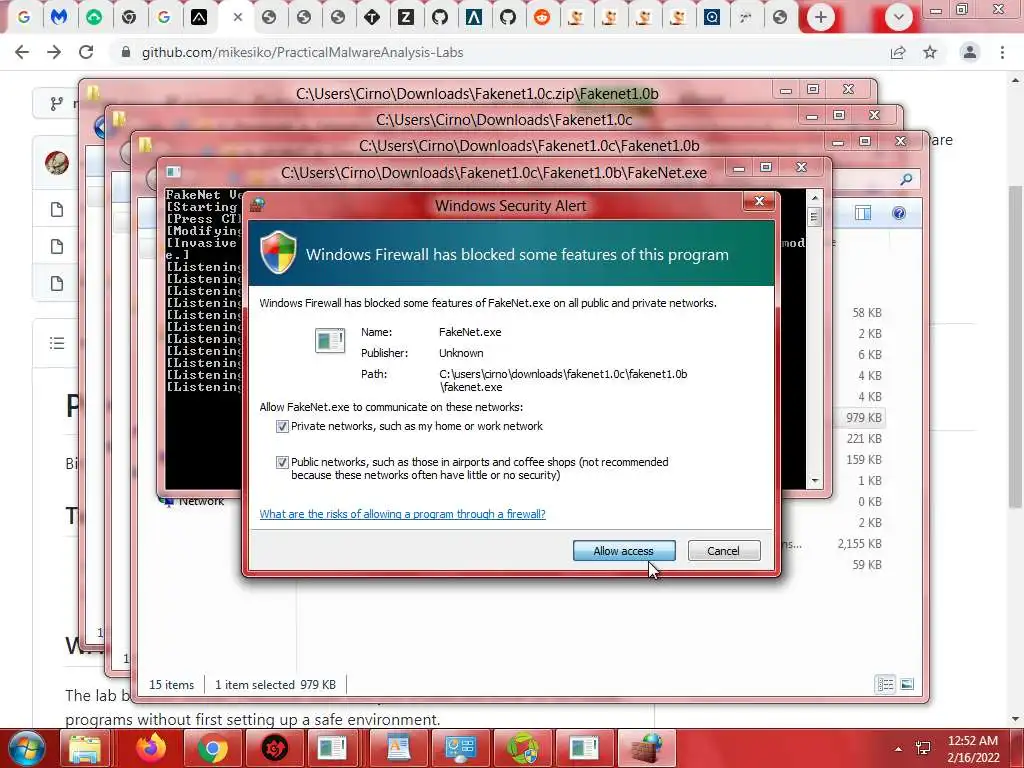This screenshot has height=768, width=1024.
Task: Open the Reddit tab
Action: 541,17
